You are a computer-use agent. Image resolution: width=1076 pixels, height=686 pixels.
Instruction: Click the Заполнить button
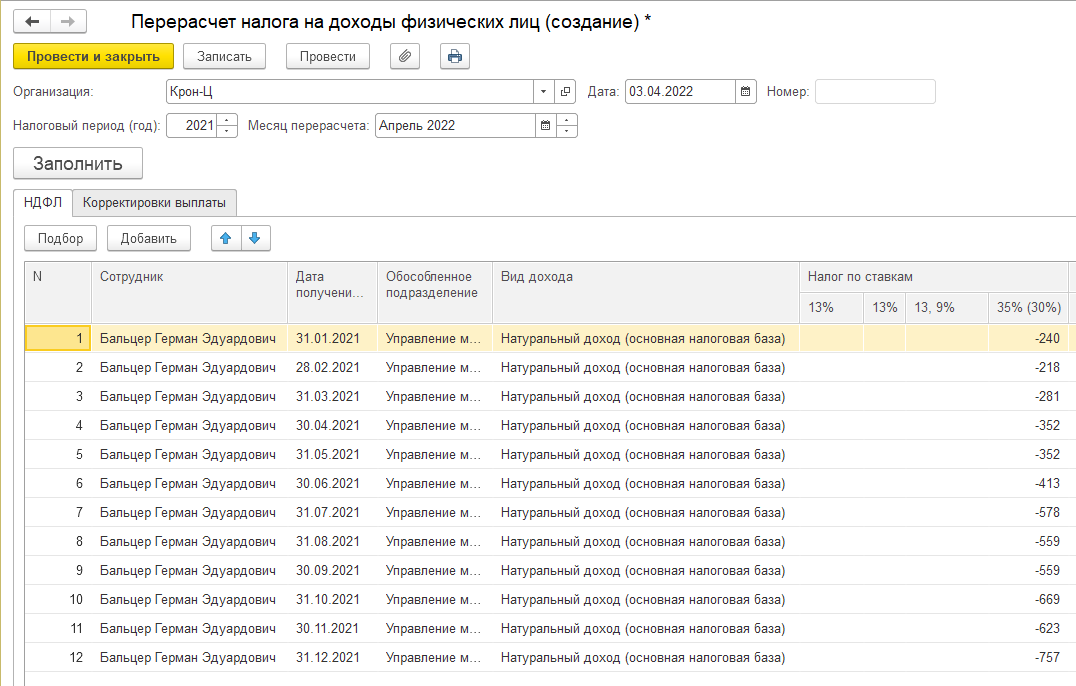[x=78, y=164]
